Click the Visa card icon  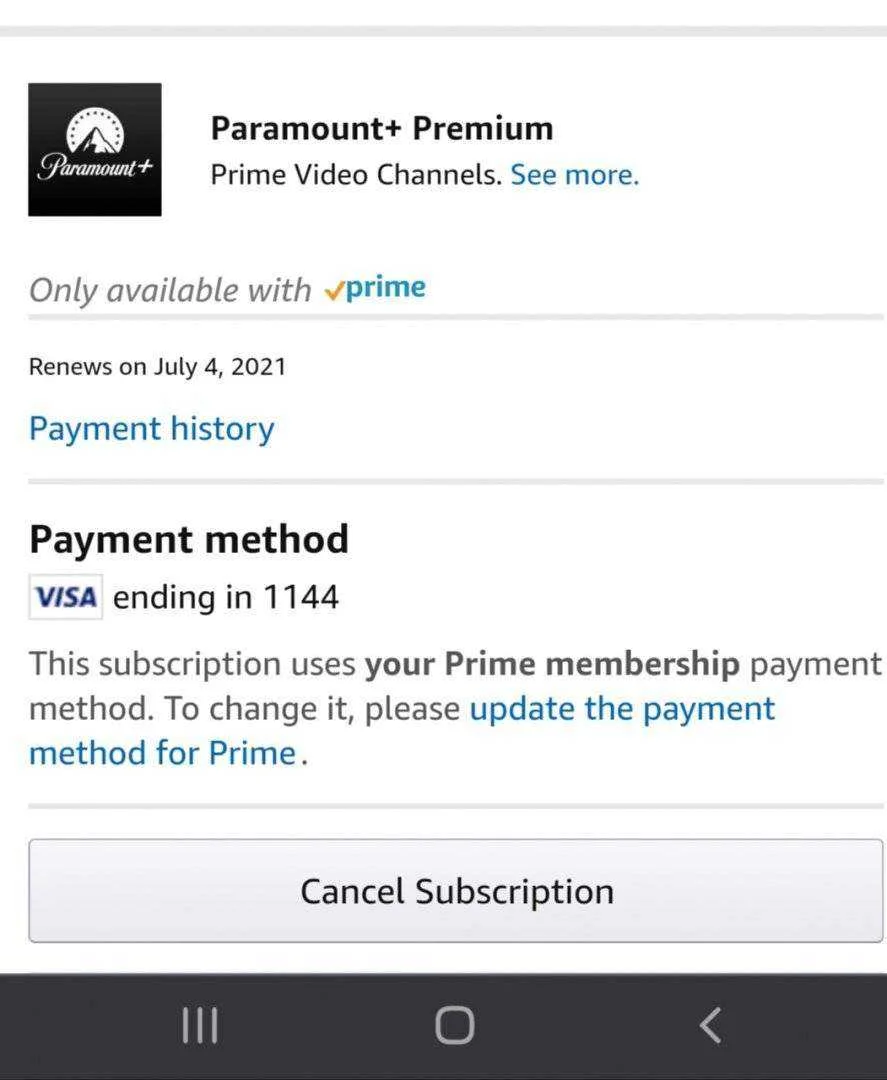coord(65,596)
